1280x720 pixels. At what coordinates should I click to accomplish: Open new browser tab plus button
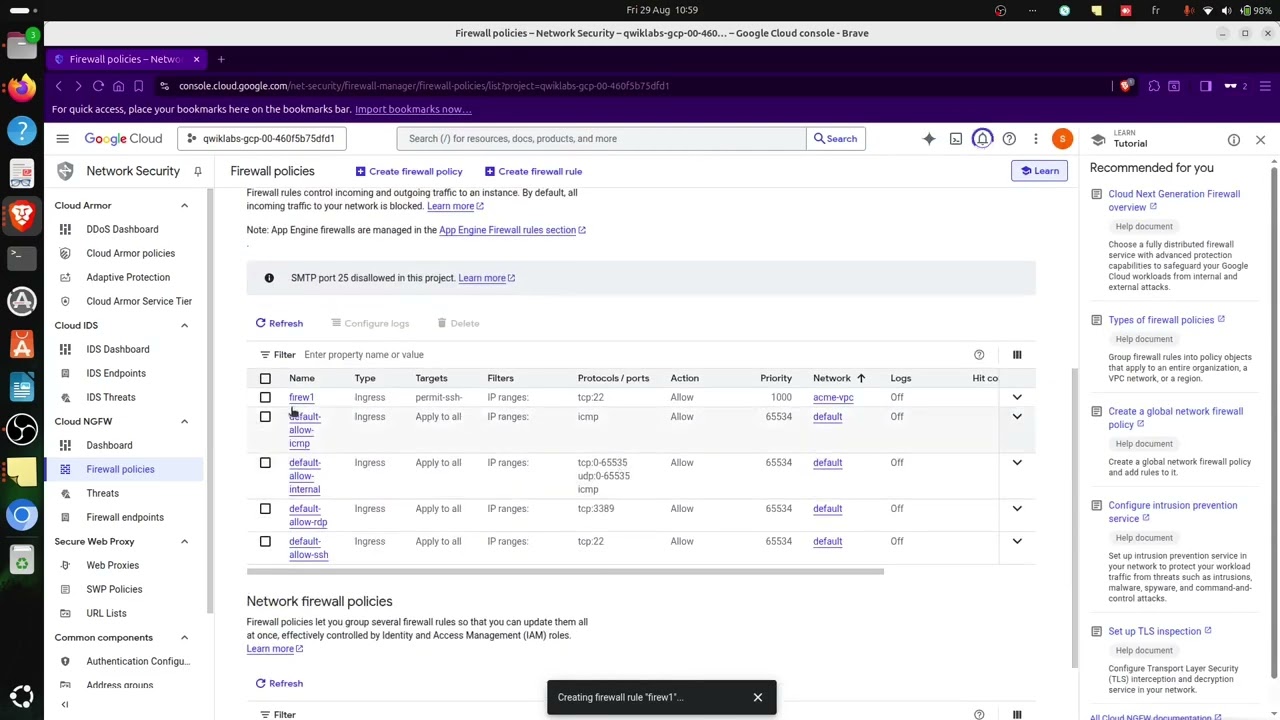221,59
